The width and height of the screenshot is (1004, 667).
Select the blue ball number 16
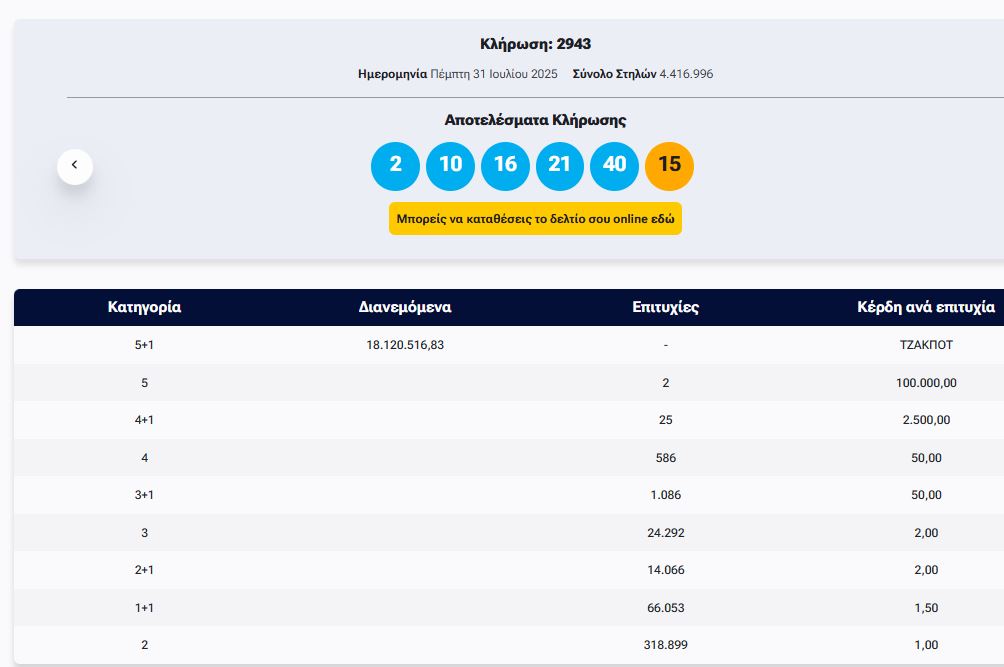pos(505,166)
